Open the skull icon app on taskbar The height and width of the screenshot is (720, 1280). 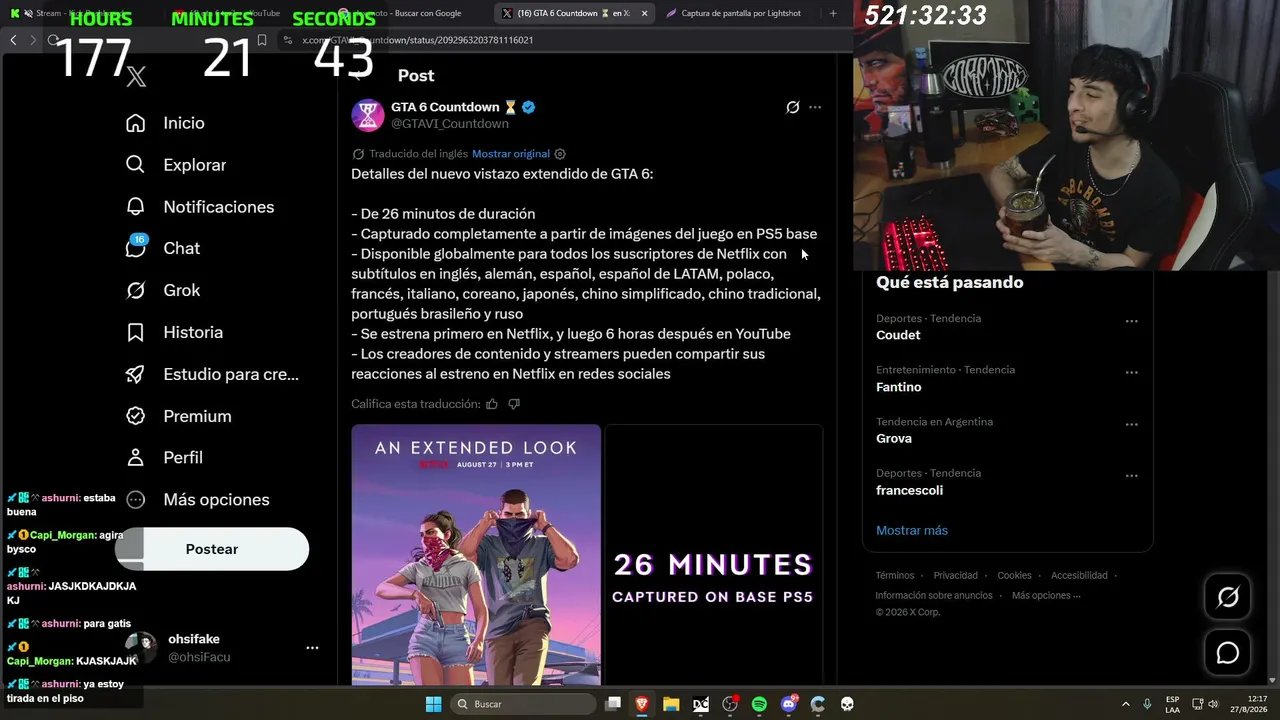847,704
